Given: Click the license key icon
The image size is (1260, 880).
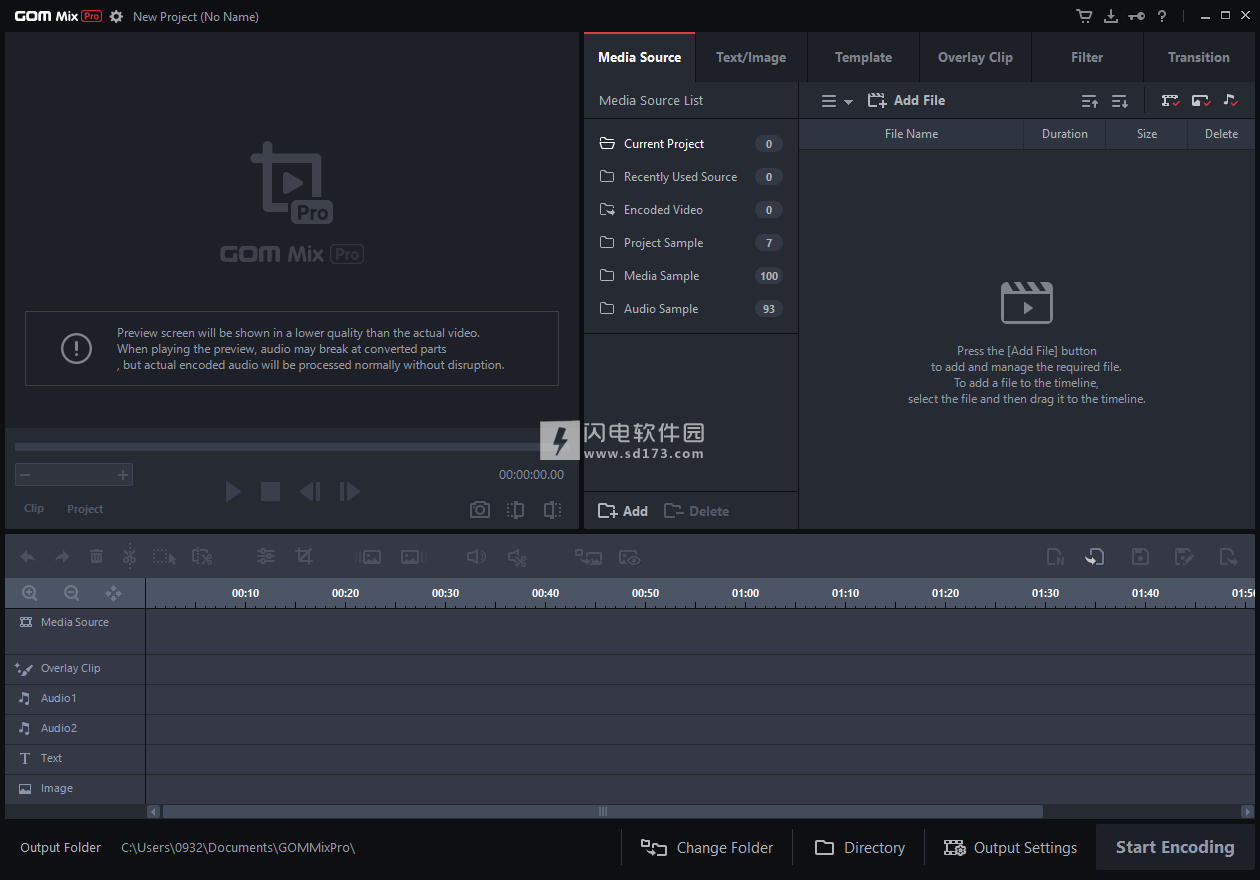Looking at the screenshot, I should tap(1136, 16).
